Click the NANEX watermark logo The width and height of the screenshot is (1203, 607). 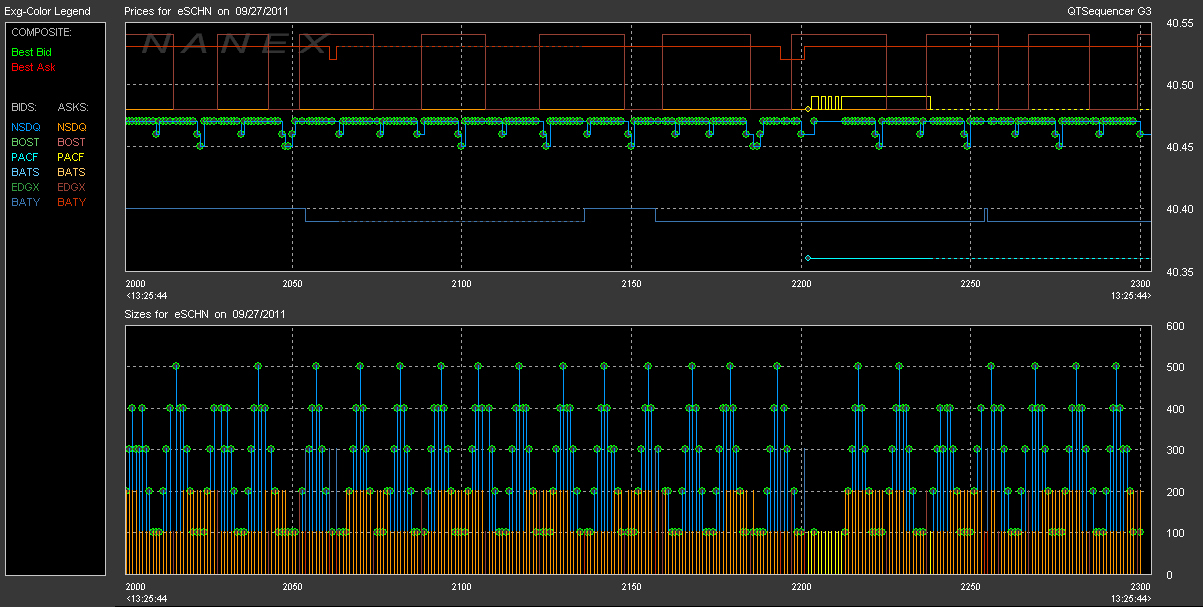(x=234, y=43)
